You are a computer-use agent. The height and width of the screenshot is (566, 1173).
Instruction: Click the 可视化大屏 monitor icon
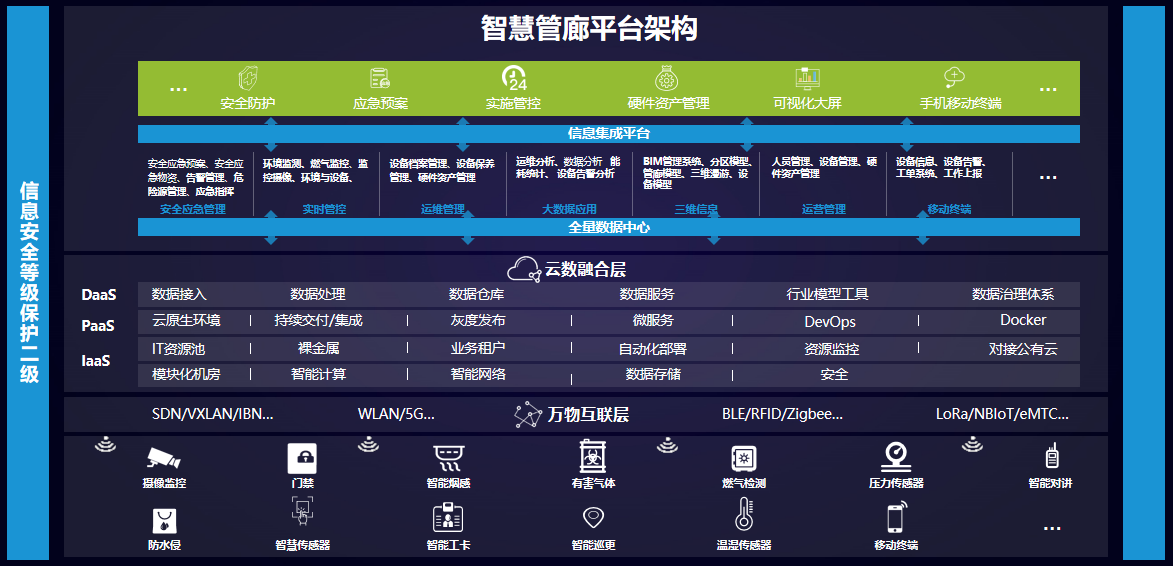[807, 79]
